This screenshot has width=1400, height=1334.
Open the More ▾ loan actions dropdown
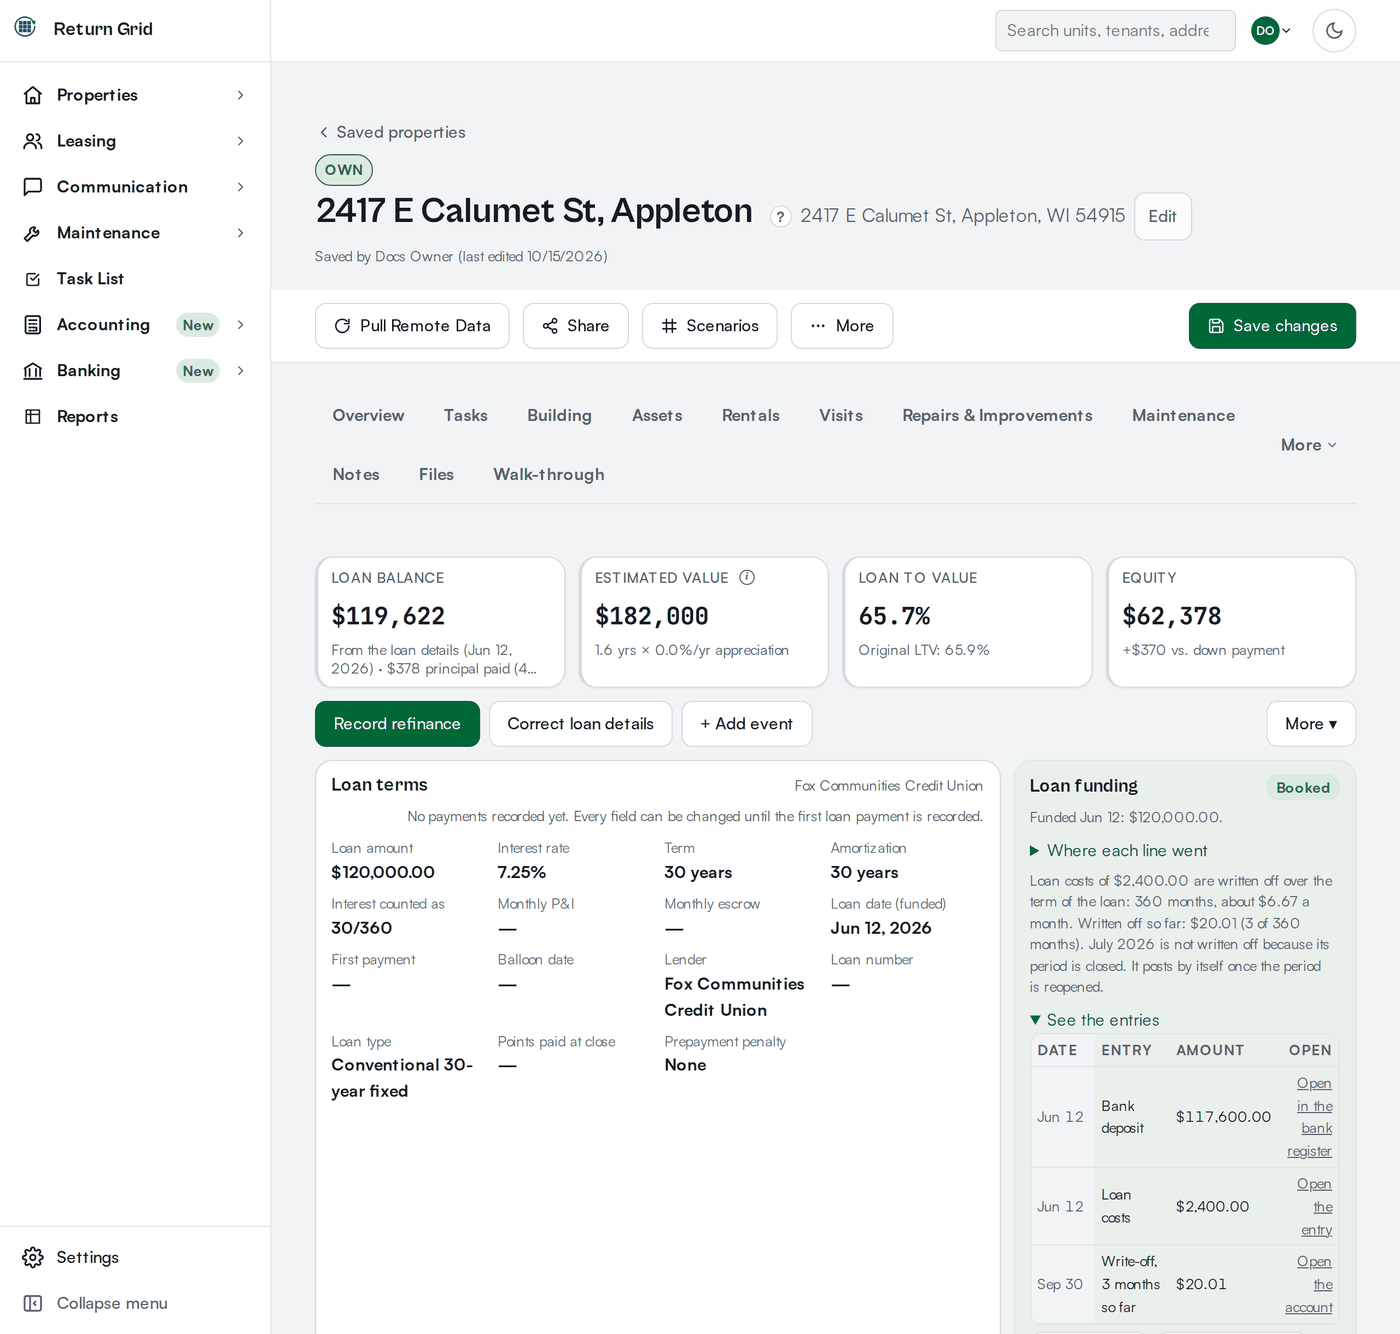pos(1311,724)
